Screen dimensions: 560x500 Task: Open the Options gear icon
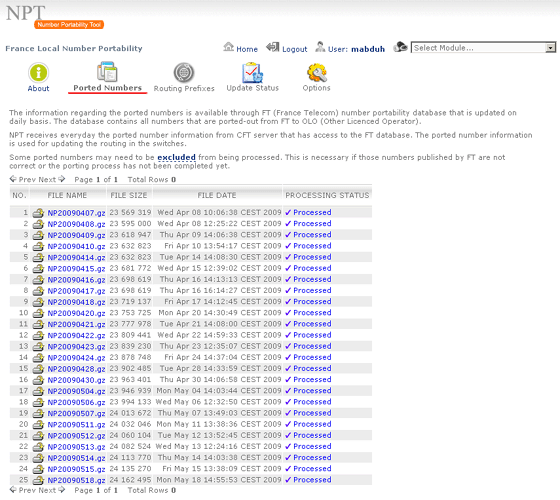tap(316, 72)
